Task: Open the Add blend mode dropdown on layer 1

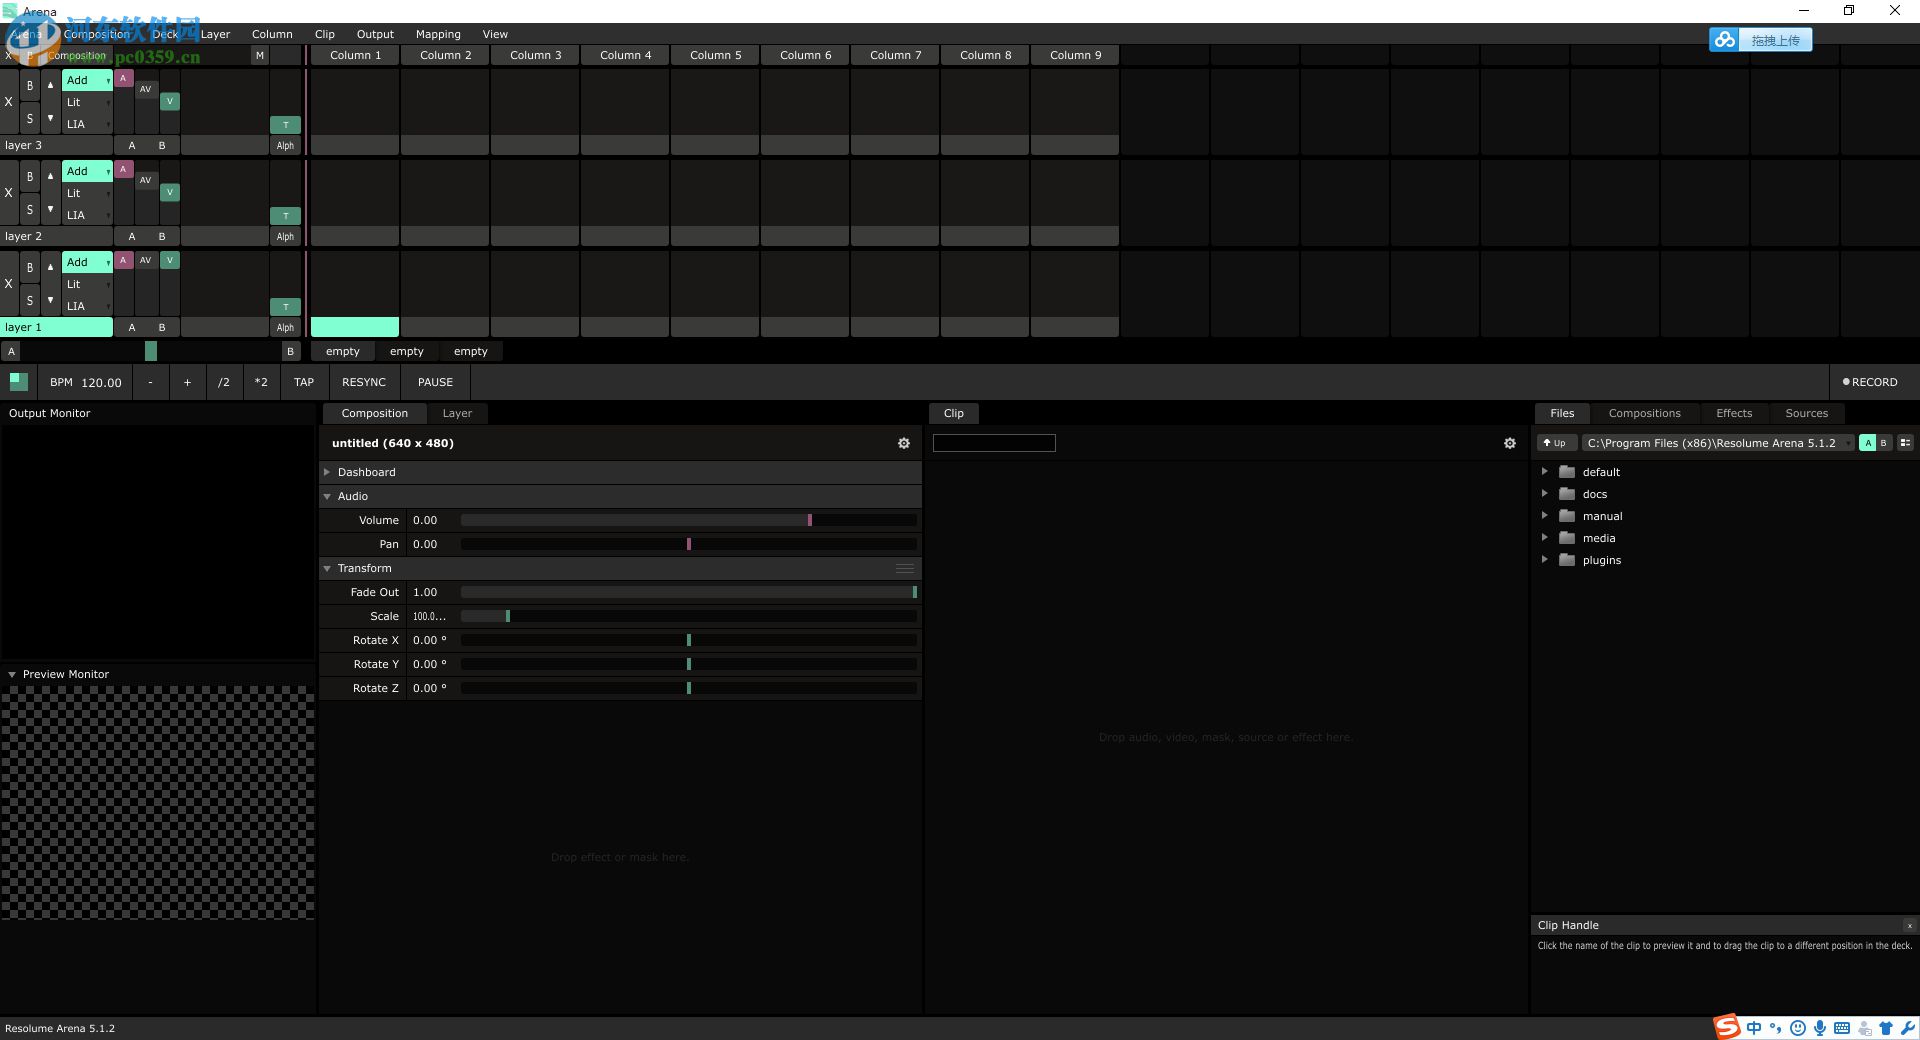Action: [87, 262]
